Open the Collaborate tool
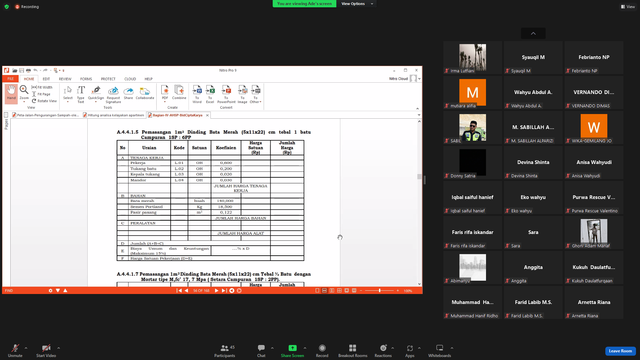 coord(144,94)
